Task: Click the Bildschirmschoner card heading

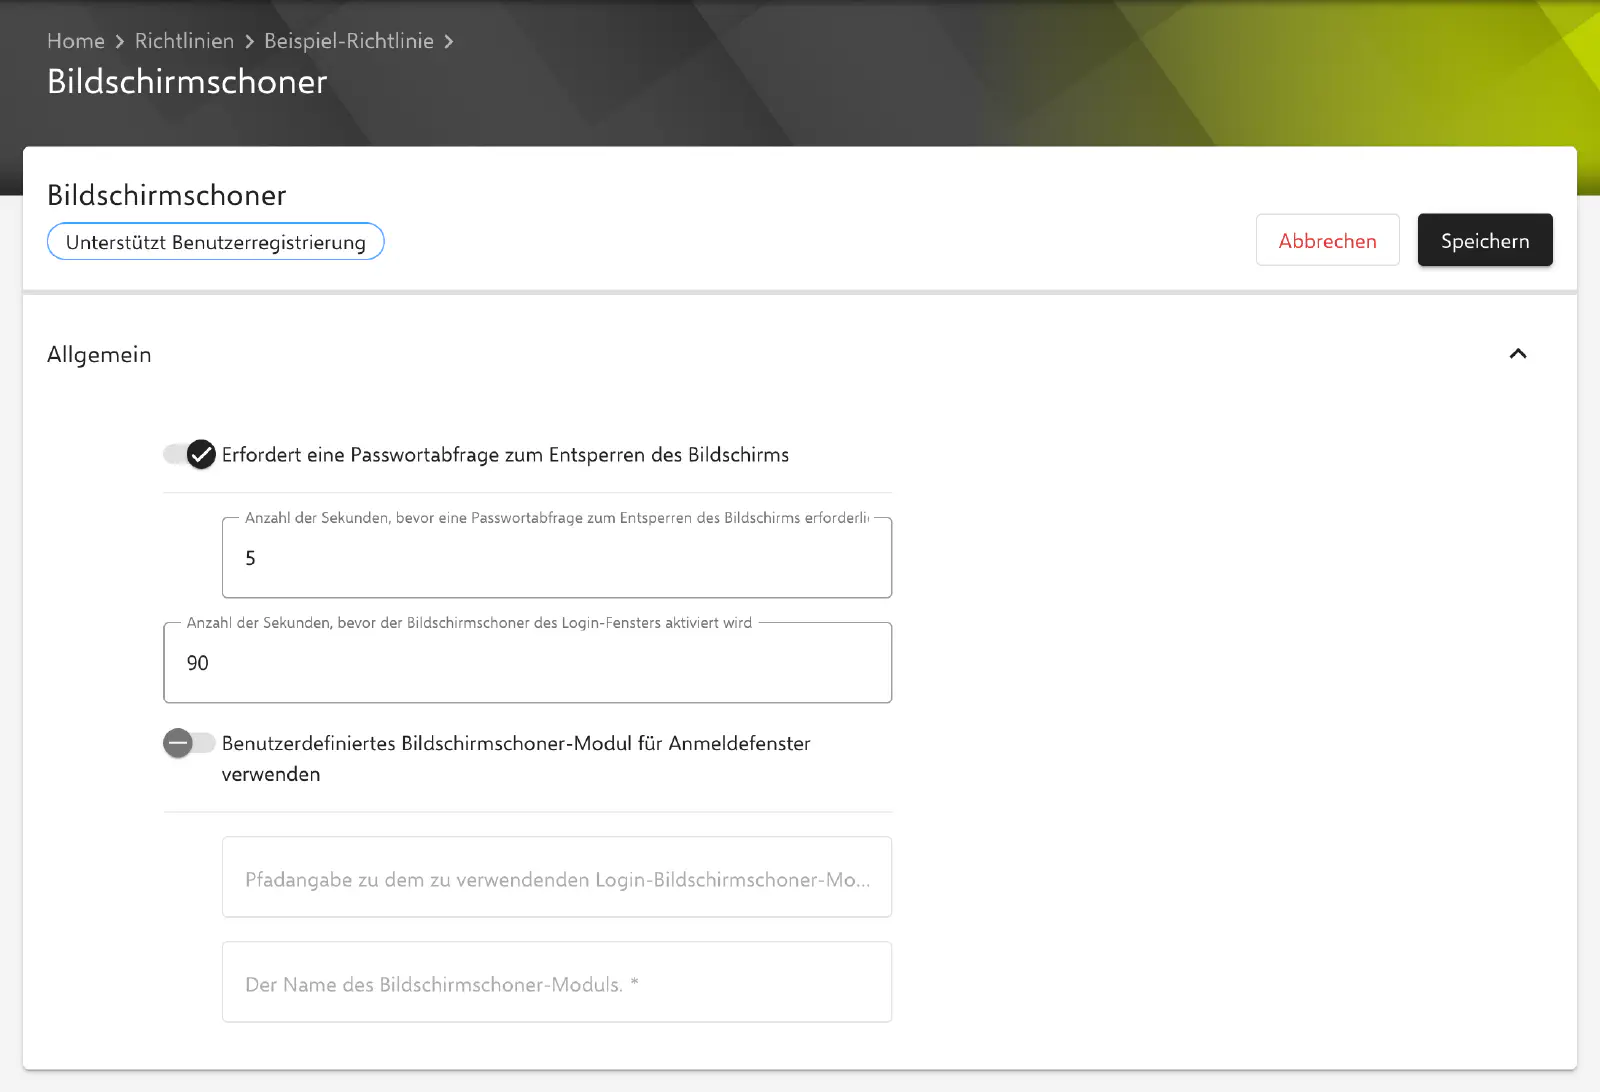Action: click(x=167, y=195)
